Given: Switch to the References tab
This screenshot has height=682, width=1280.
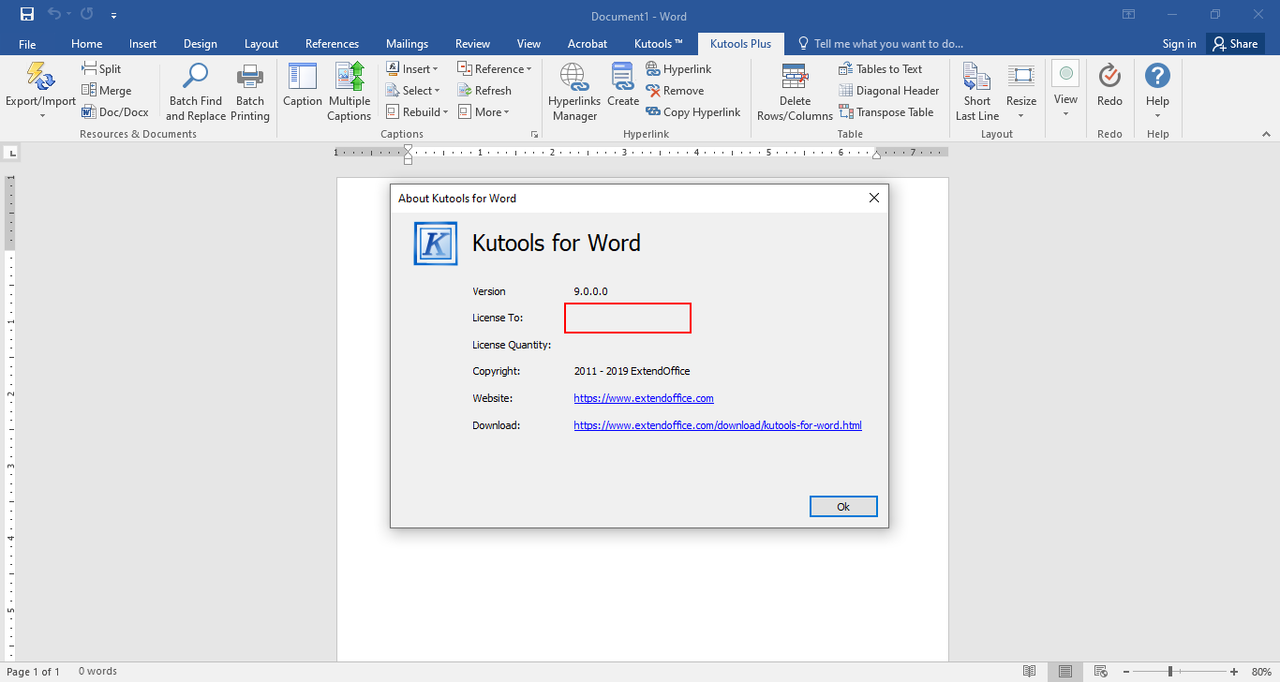Looking at the screenshot, I should coord(332,44).
